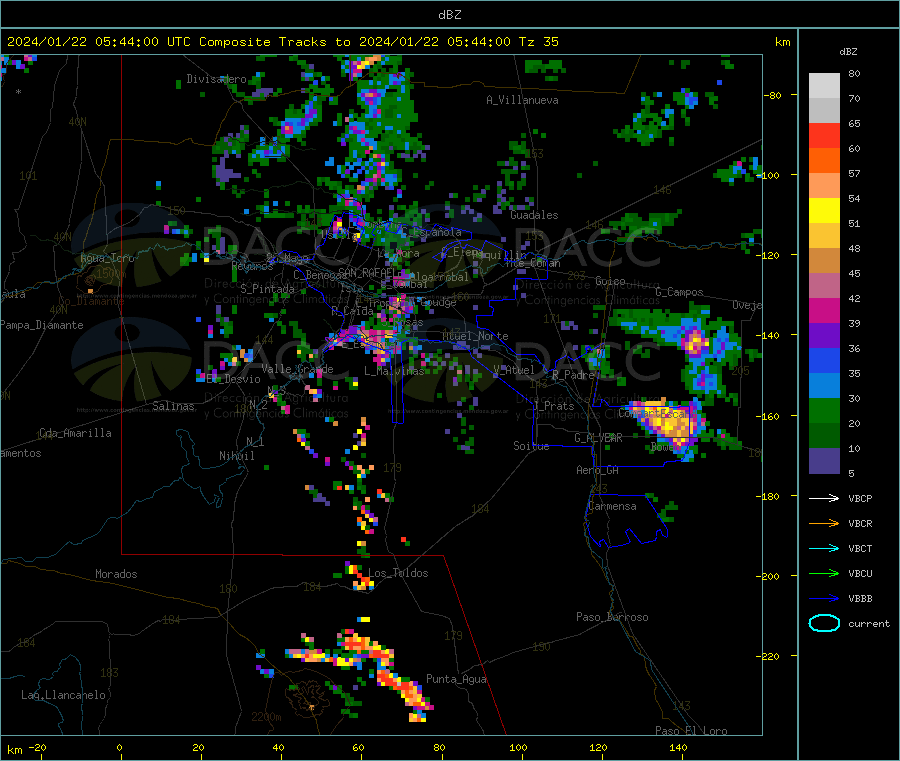The width and height of the screenshot is (900, 761).
Task: Click the green VBCU arrow legend icon
Action: (824, 573)
